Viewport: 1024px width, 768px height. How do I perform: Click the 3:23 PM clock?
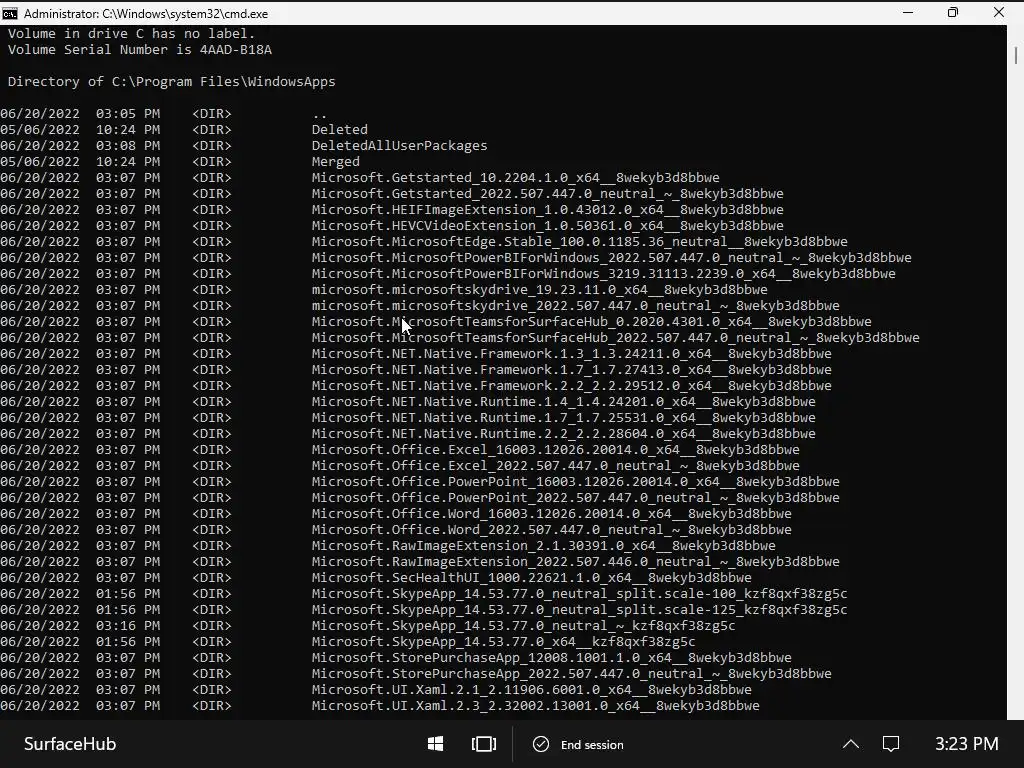(x=967, y=744)
